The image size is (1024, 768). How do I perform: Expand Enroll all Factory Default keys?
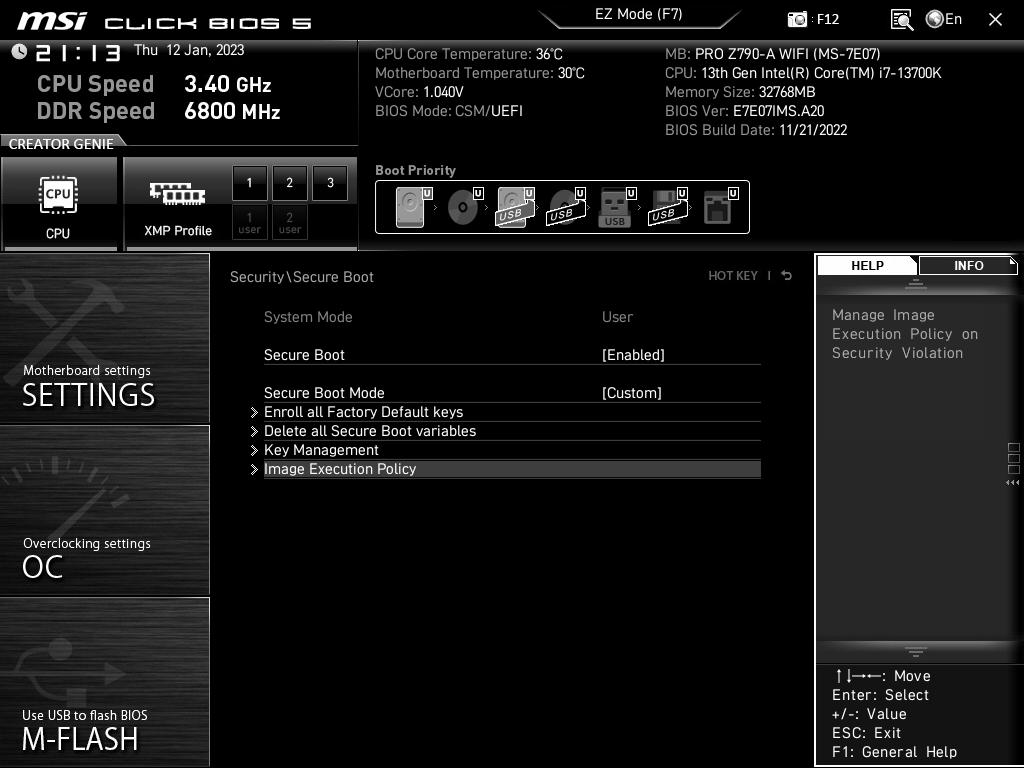point(364,412)
